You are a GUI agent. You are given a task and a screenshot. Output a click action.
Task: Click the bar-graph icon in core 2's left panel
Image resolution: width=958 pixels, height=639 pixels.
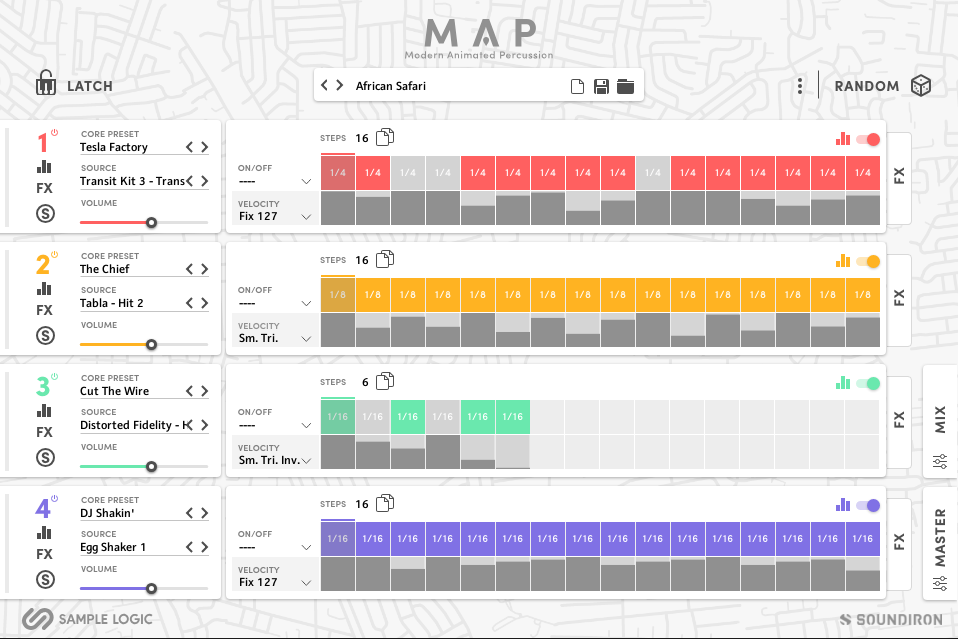tap(44, 289)
